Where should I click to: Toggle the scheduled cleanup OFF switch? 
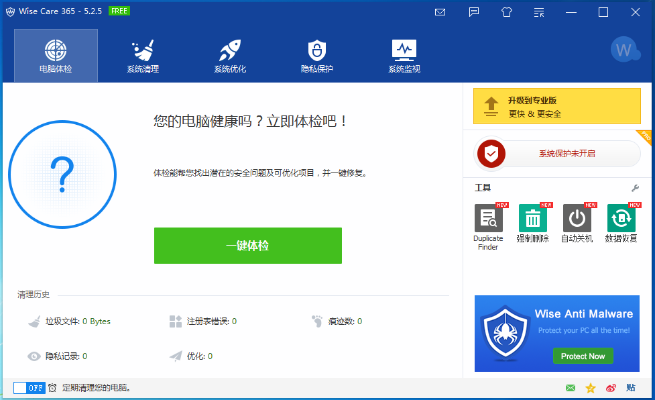click(x=29, y=387)
